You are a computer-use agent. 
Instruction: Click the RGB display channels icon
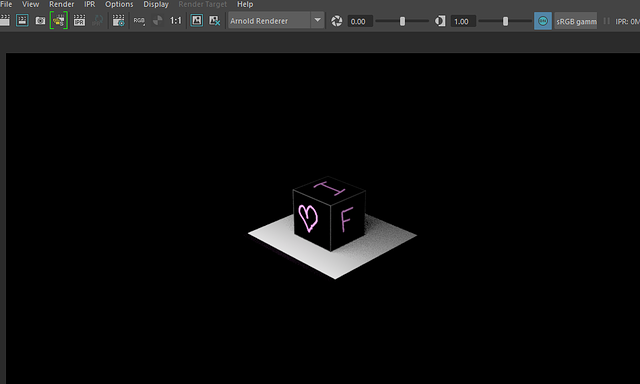point(139,20)
